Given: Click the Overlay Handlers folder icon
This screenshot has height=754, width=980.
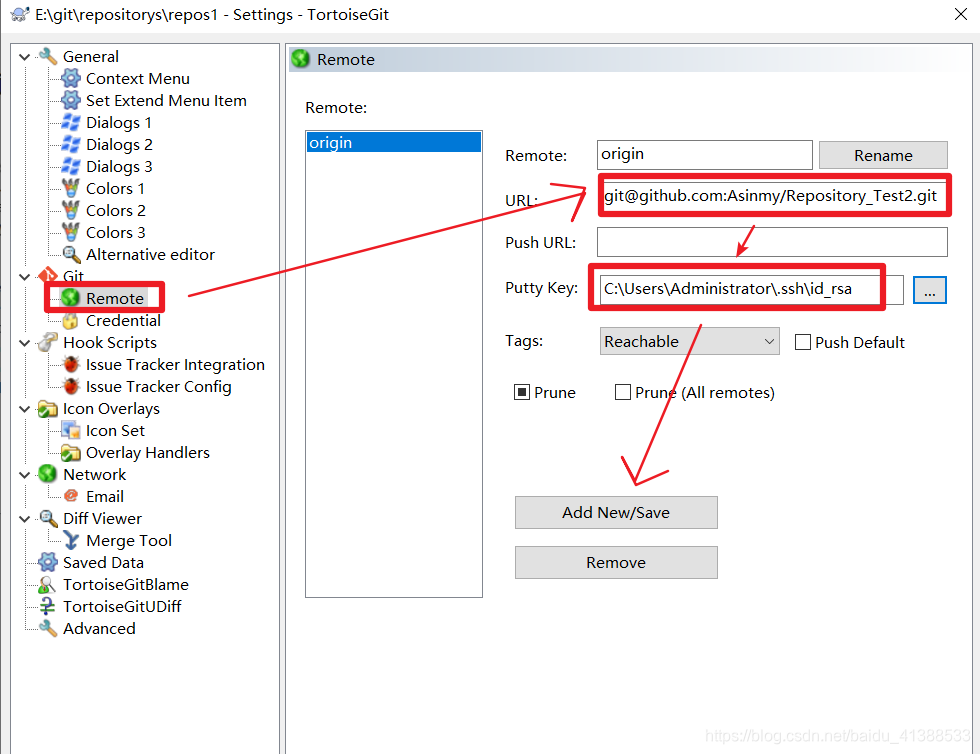Looking at the screenshot, I should click(71, 452).
